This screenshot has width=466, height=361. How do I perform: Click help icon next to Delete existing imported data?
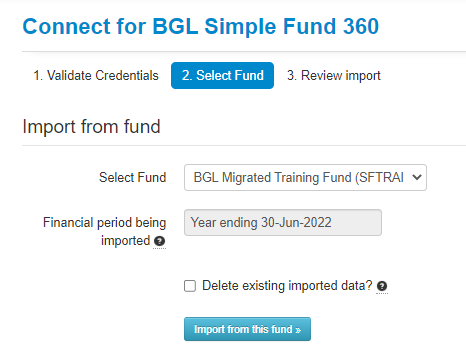[x=382, y=286]
